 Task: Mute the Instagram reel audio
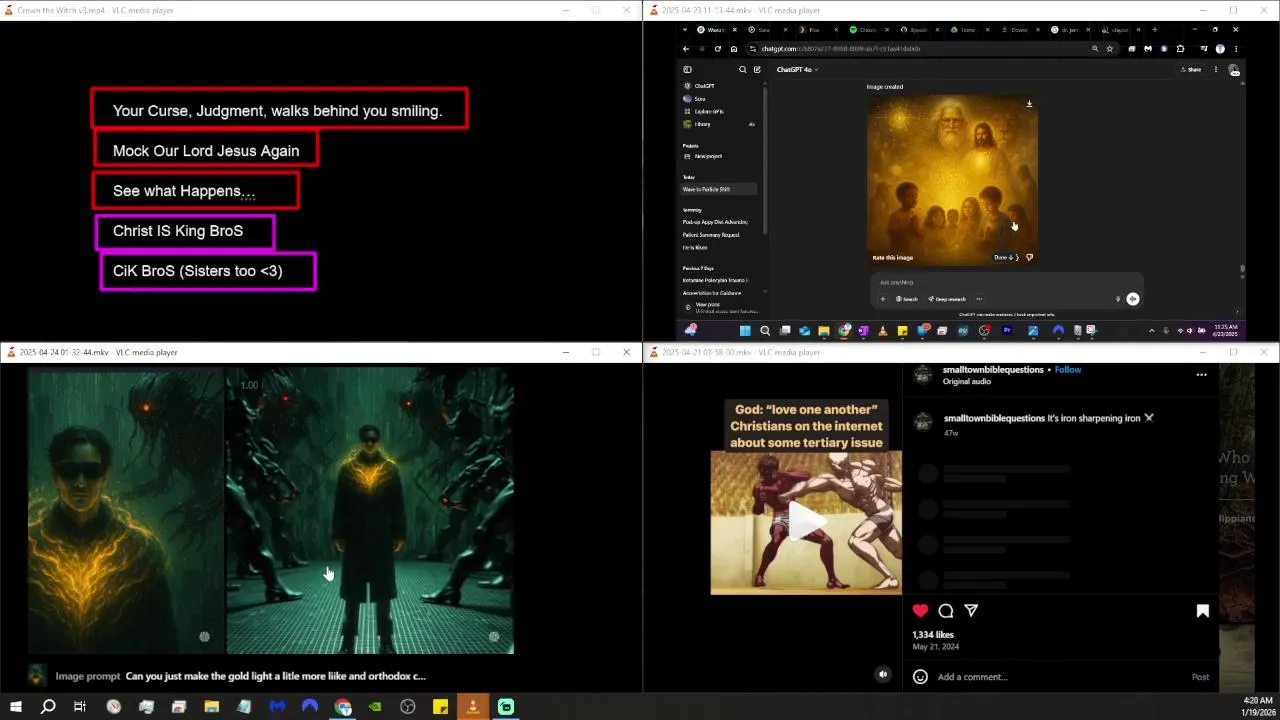883,675
